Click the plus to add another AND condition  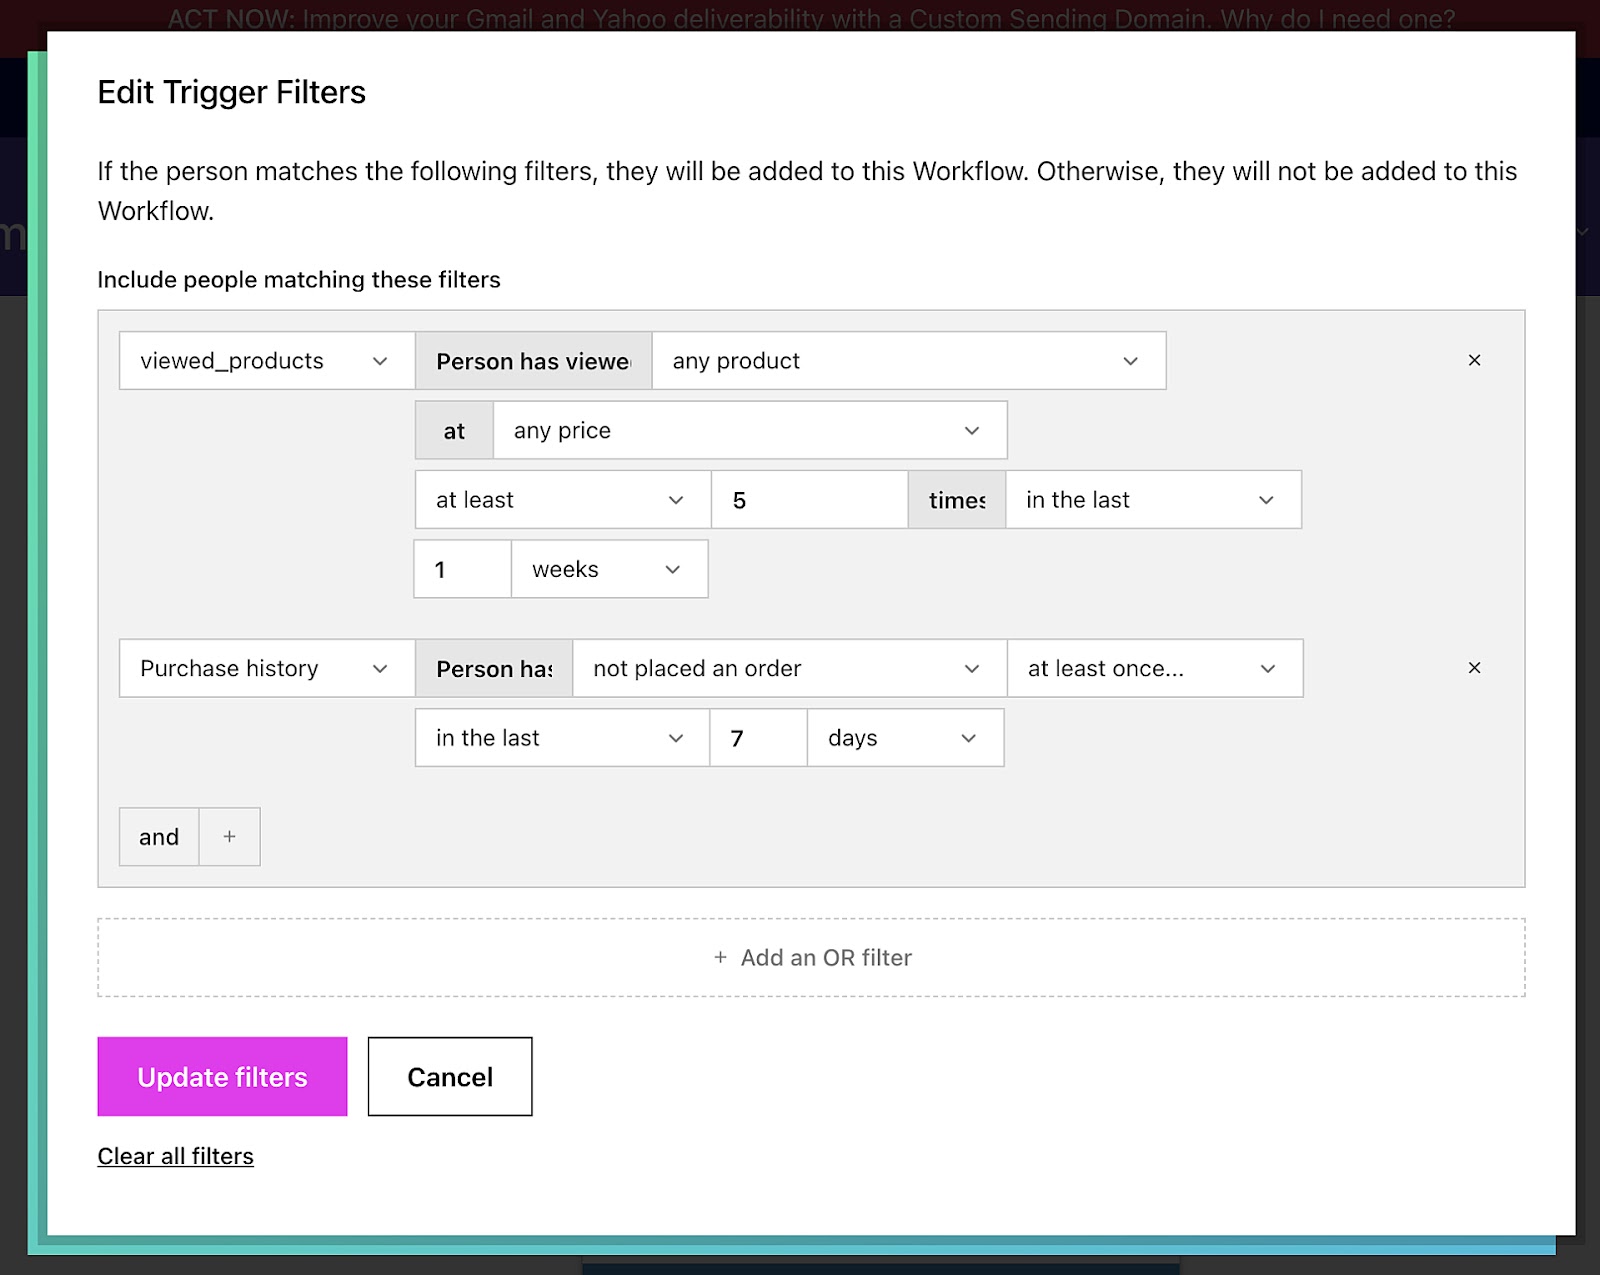pyautogui.click(x=229, y=836)
